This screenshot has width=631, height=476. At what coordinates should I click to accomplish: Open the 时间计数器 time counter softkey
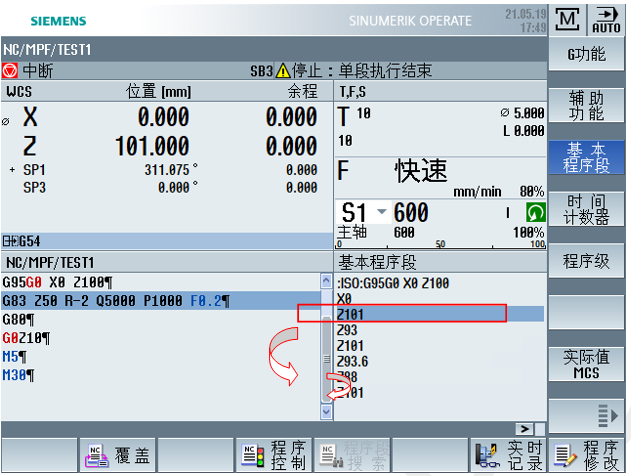(x=586, y=209)
